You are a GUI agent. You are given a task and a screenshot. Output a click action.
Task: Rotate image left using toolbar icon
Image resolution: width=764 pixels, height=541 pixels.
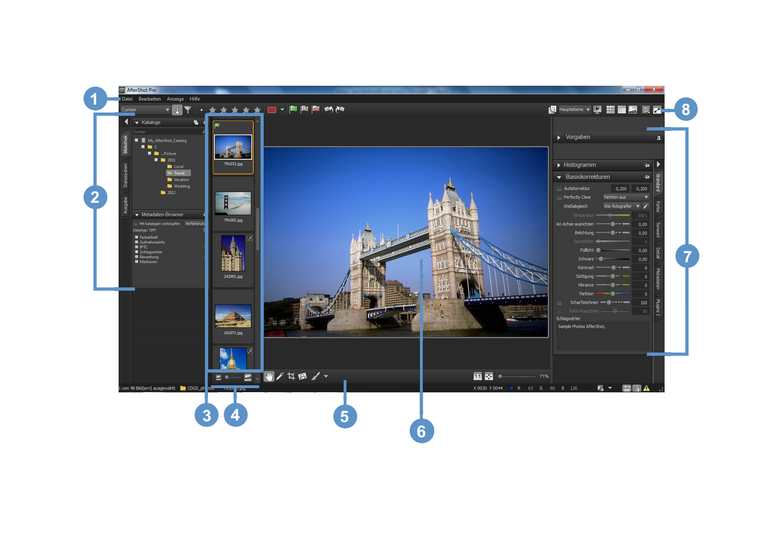(328, 109)
